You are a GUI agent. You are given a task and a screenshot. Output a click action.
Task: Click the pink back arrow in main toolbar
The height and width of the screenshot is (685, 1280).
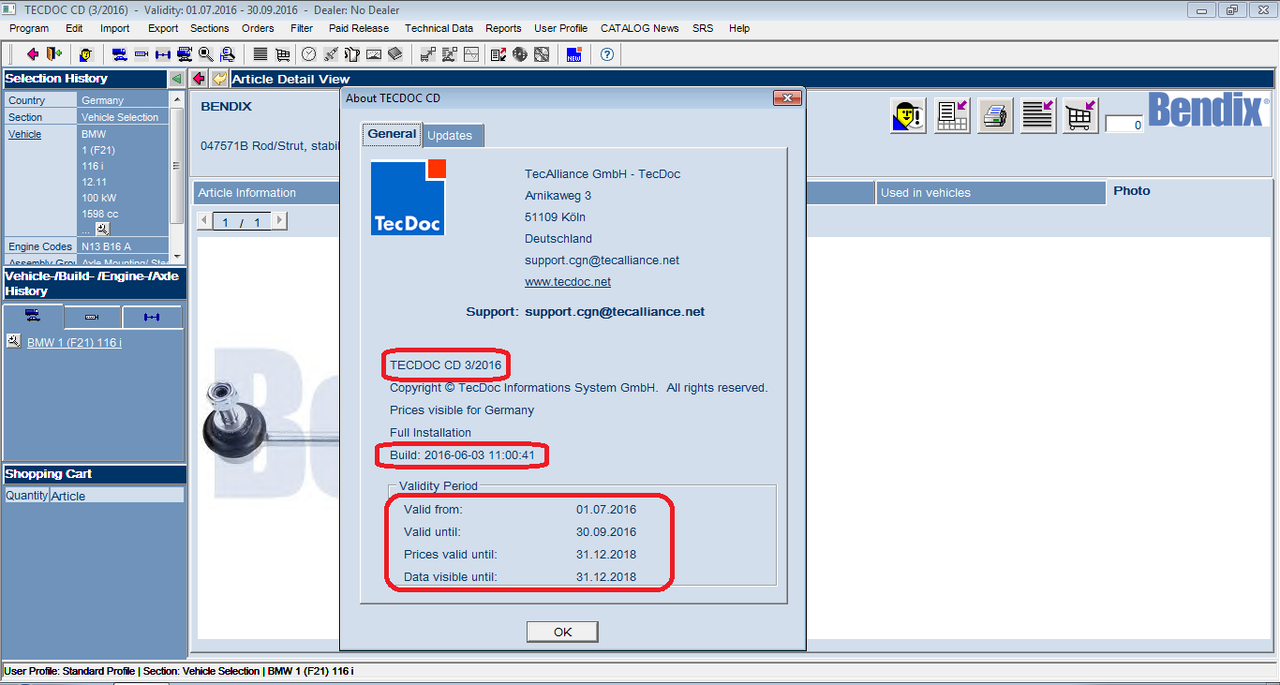(33, 54)
